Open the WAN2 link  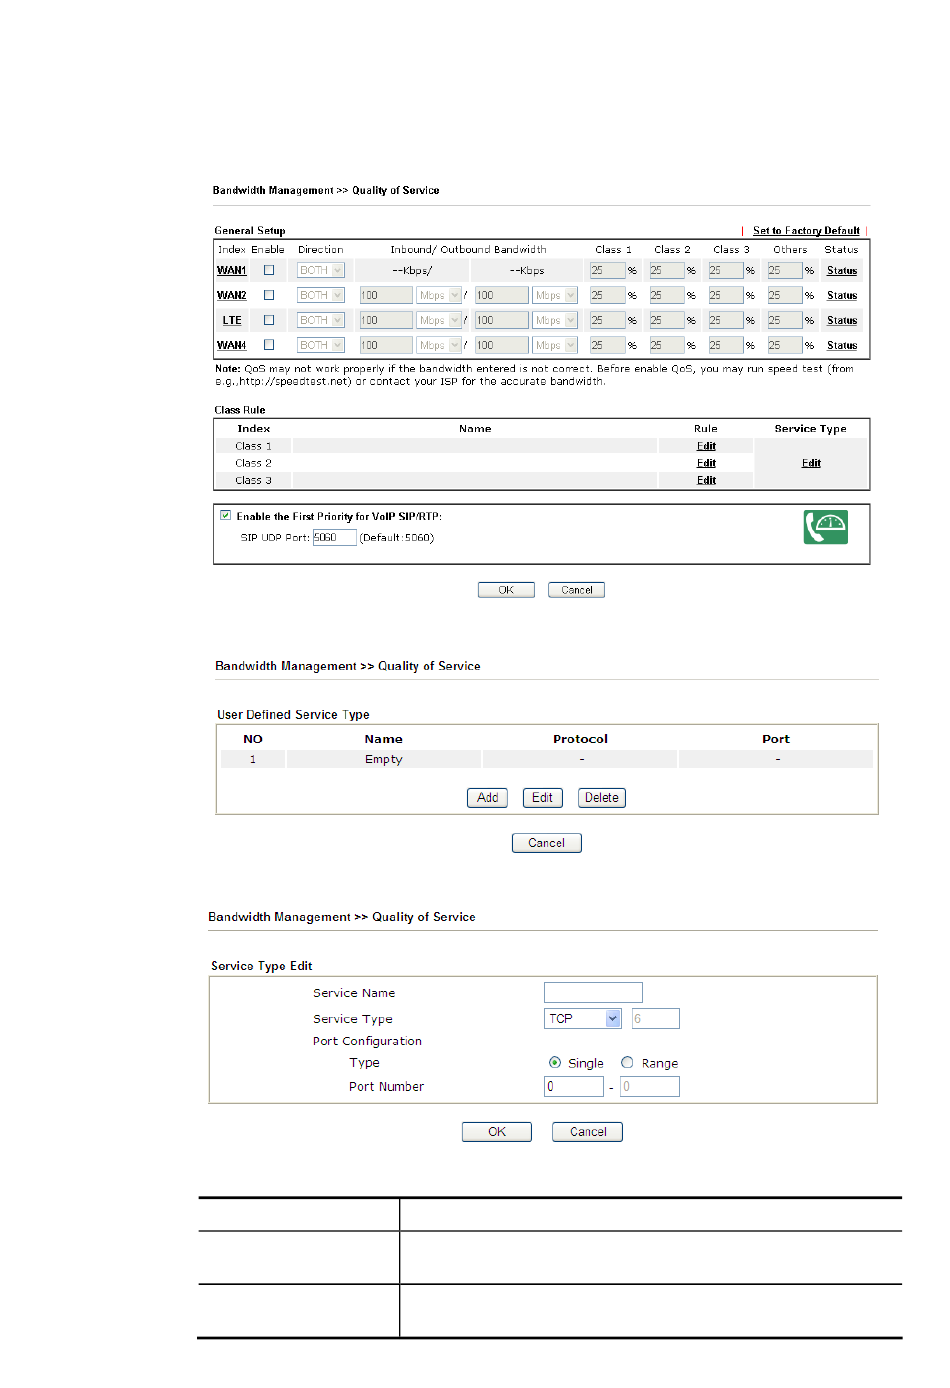click(232, 295)
